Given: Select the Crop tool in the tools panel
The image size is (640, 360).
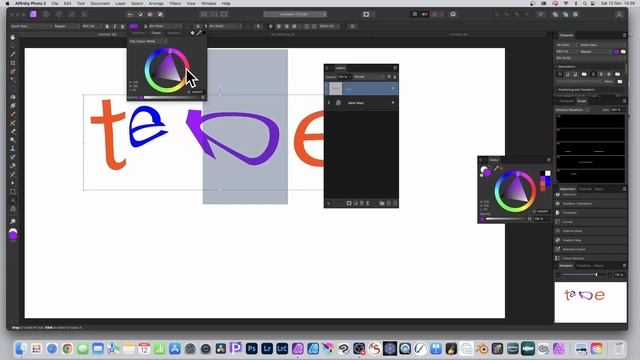Looking at the screenshot, I should point(13,63).
